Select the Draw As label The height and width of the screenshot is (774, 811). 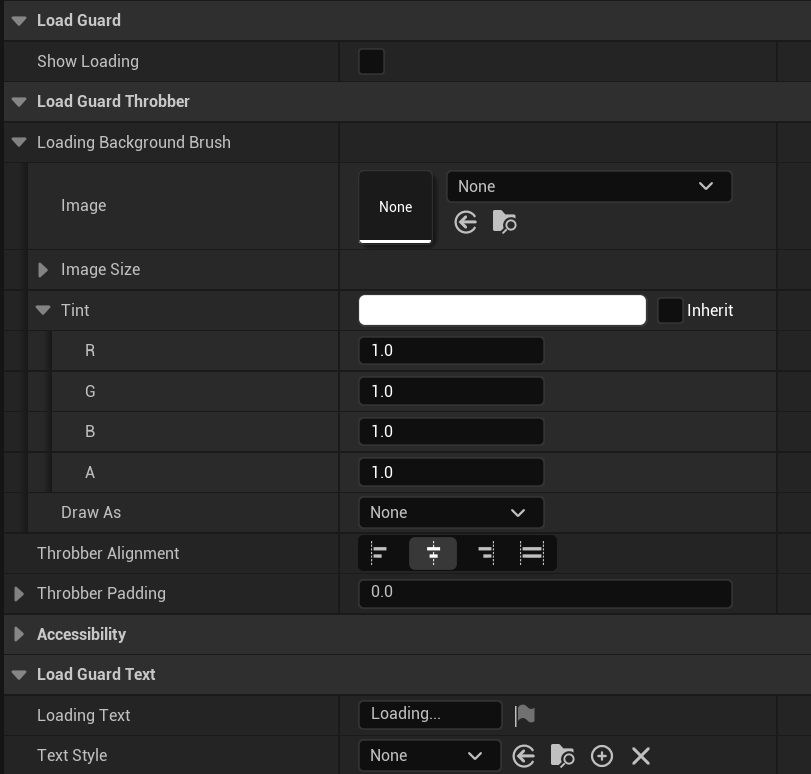click(x=91, y=513)
